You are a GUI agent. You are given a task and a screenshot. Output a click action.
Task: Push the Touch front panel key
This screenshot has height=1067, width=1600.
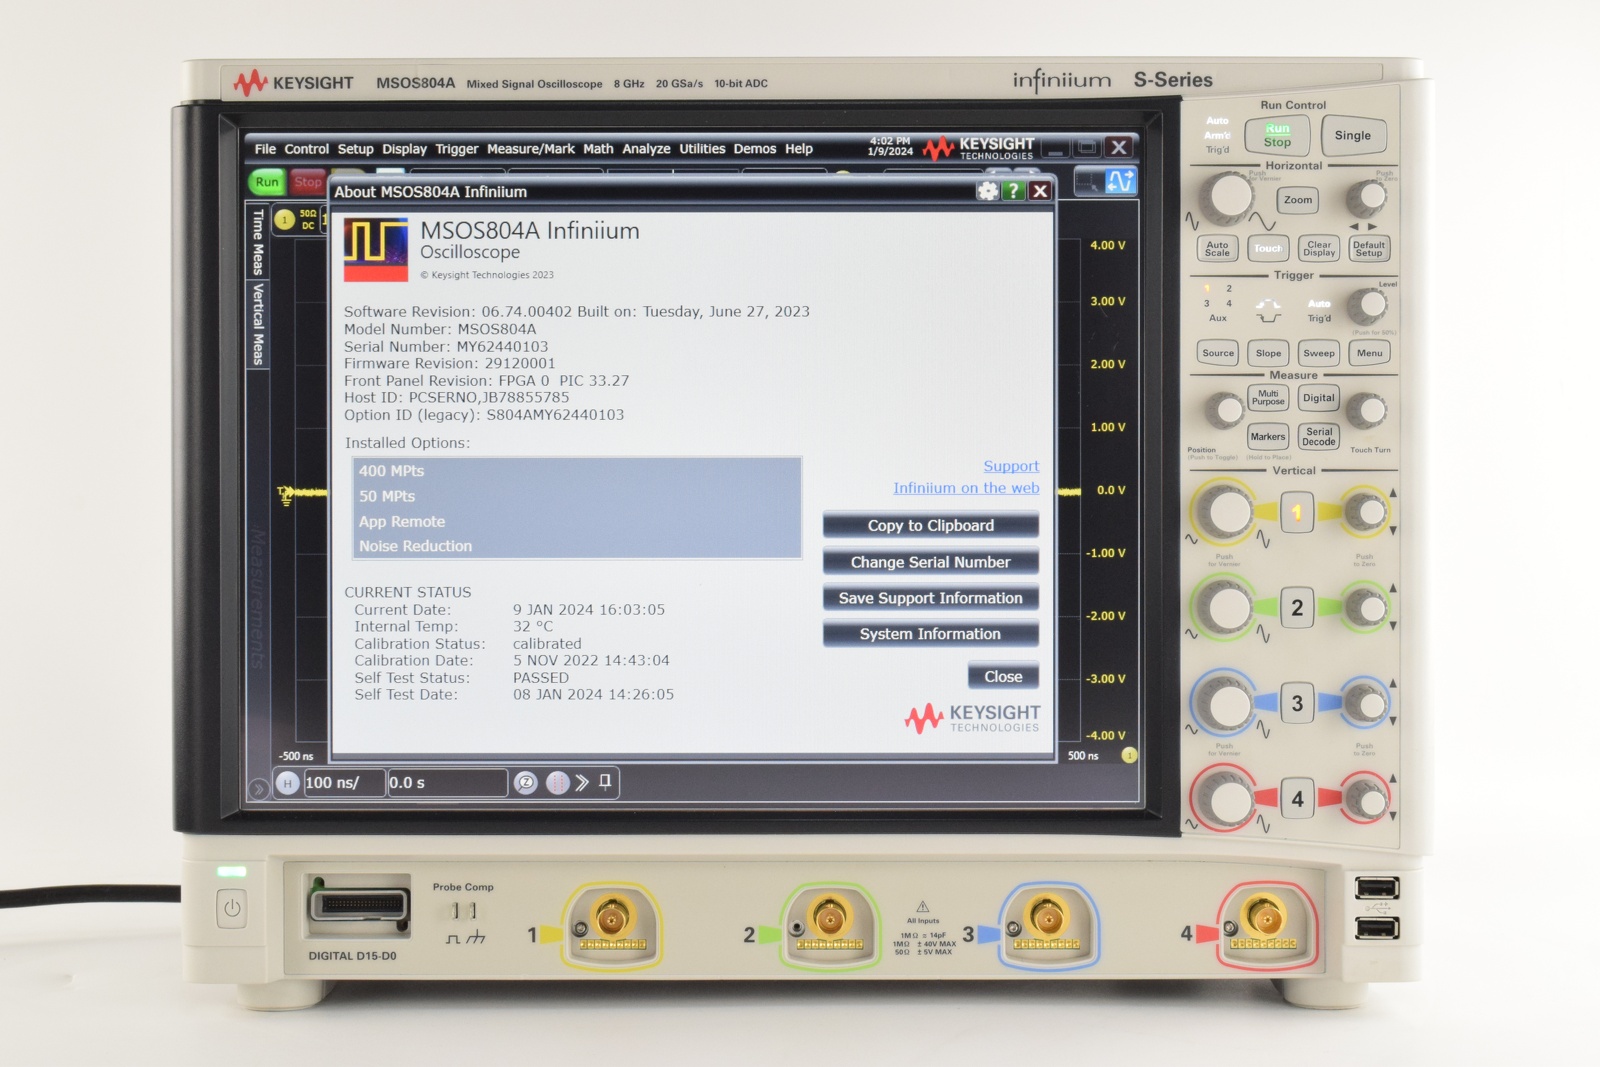pos(1268,248)
